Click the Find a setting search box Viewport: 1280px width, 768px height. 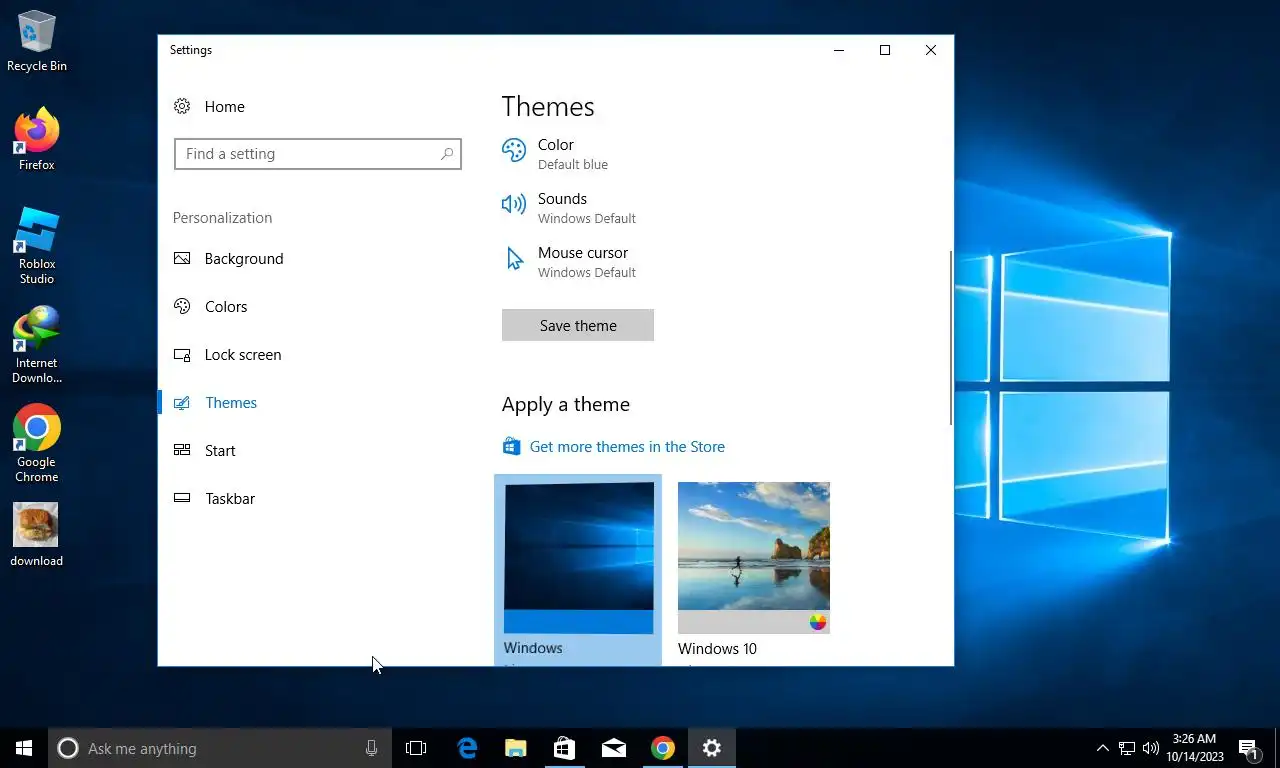coord(318,154)
